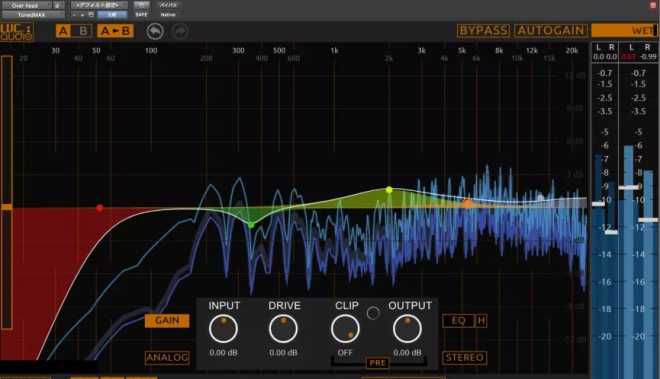
Task: Select the orange EQ band node
Action: pos(468,204)
